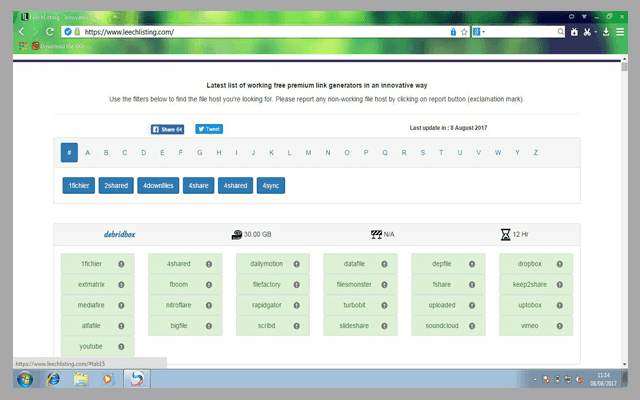
Task: Click the uptobox host label
Action: tap(530, 305)
